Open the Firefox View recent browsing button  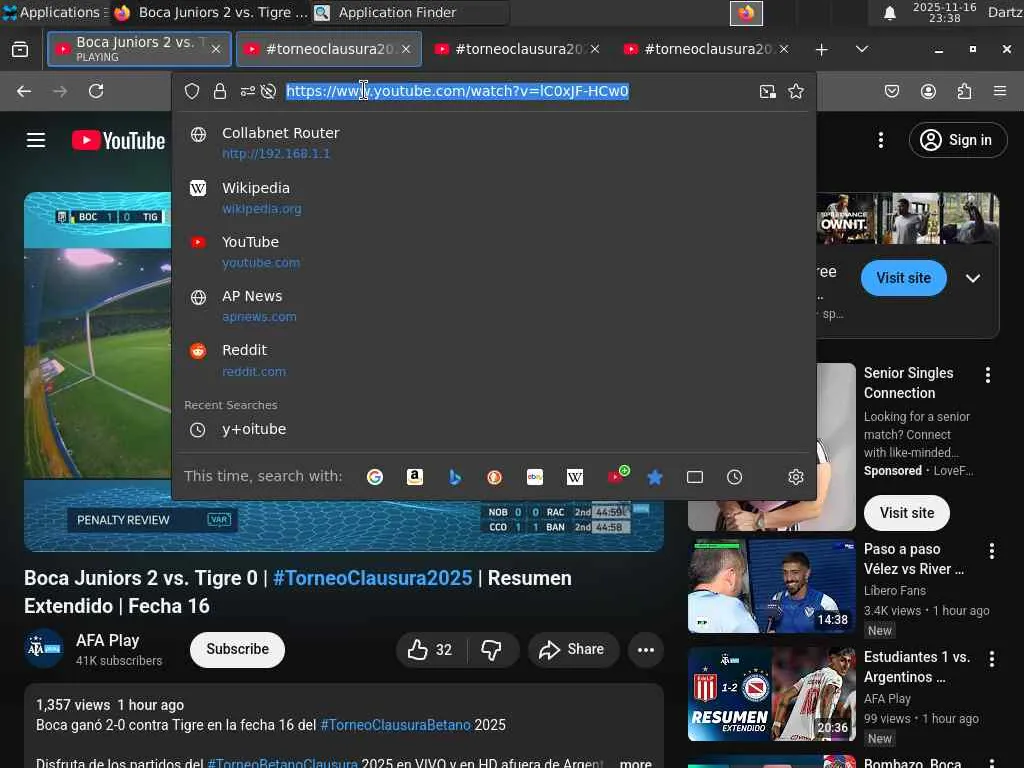pos(20,49)
